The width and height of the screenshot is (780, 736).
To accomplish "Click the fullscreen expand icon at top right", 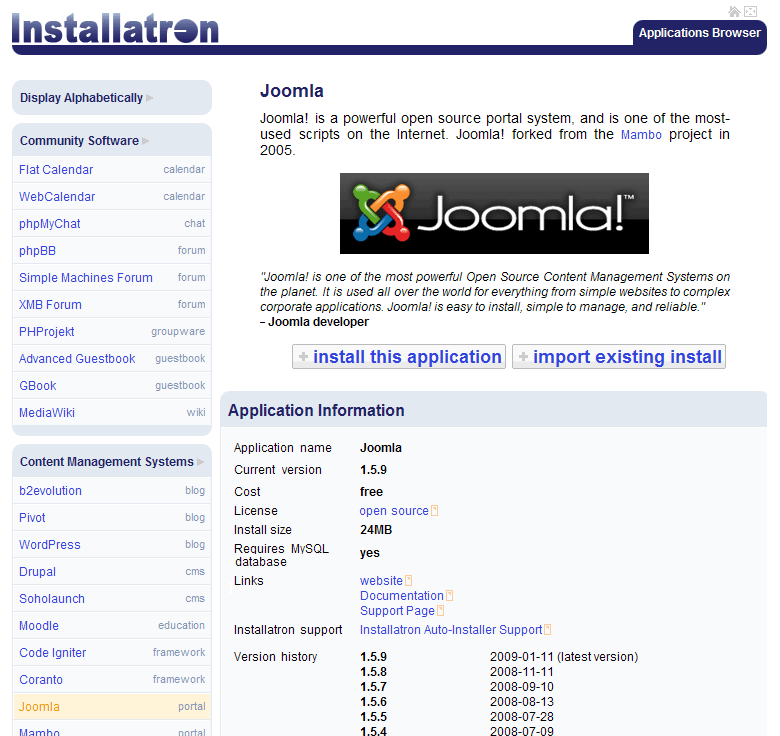I will coord(751,11).
